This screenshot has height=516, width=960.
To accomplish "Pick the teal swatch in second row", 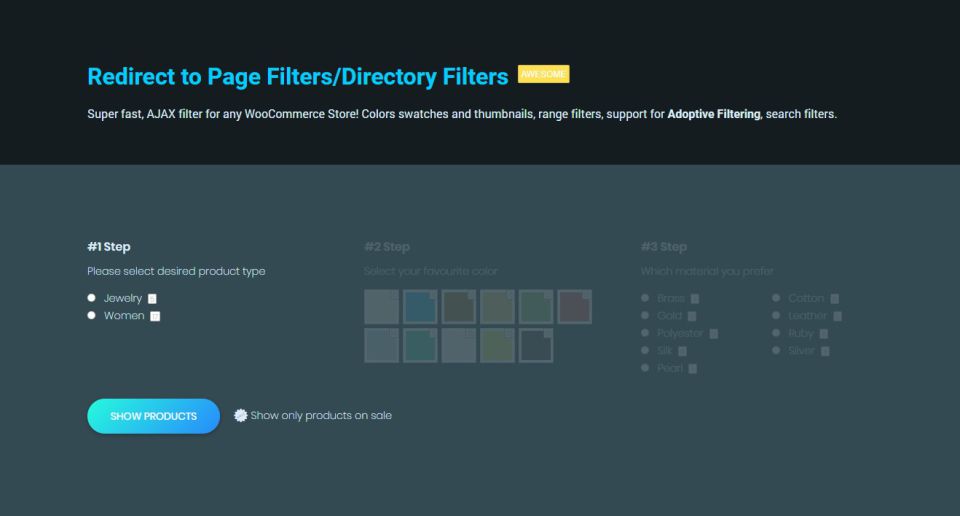I will click(420, 345).
